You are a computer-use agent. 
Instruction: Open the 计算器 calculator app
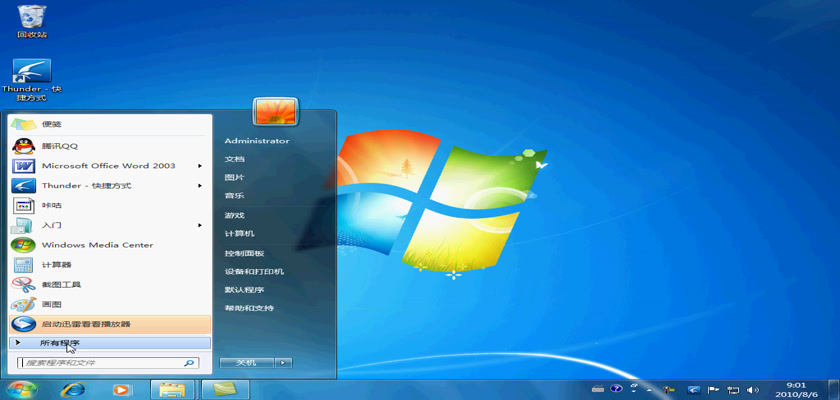click(x=56, y=264)
